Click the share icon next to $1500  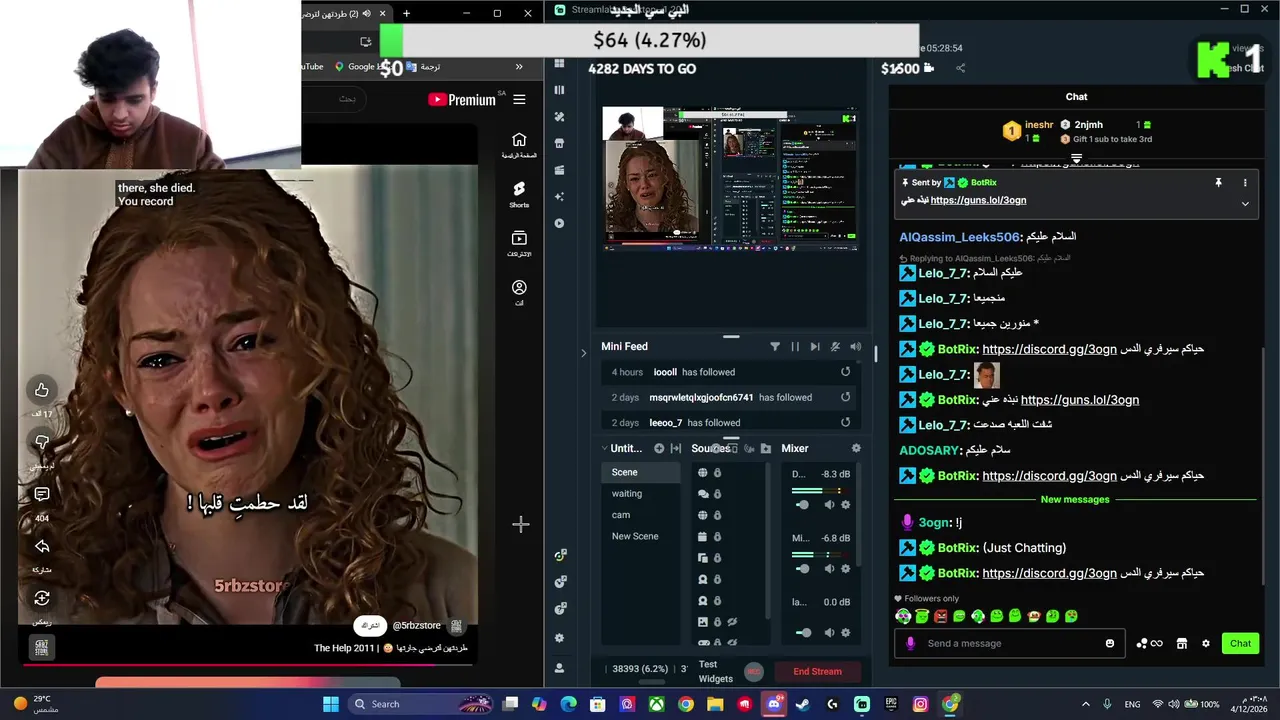point(960,68)
